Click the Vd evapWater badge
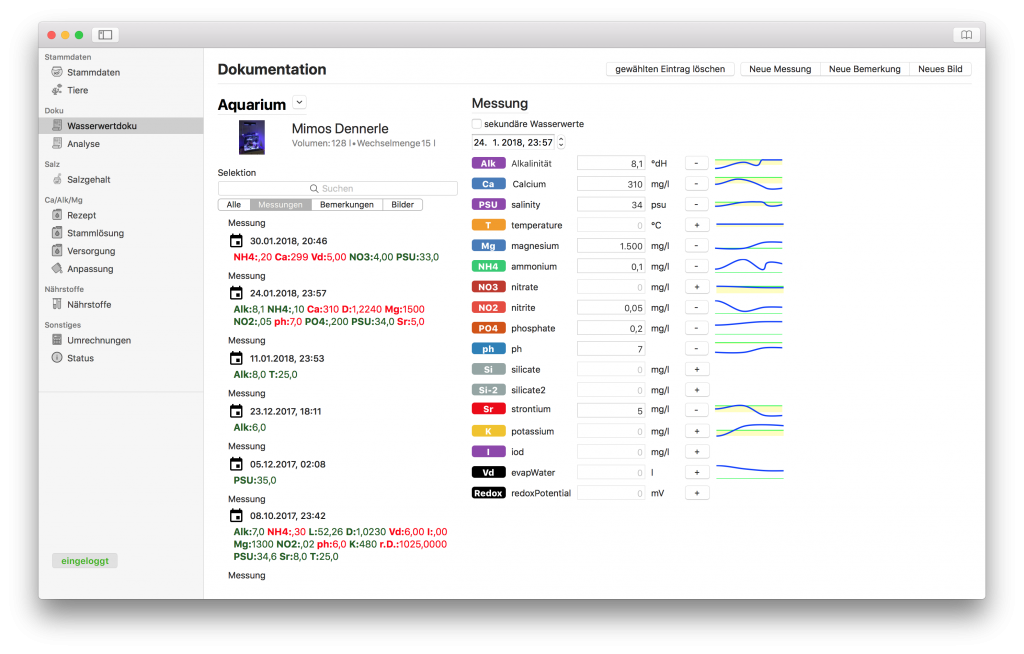 point(488,473)
